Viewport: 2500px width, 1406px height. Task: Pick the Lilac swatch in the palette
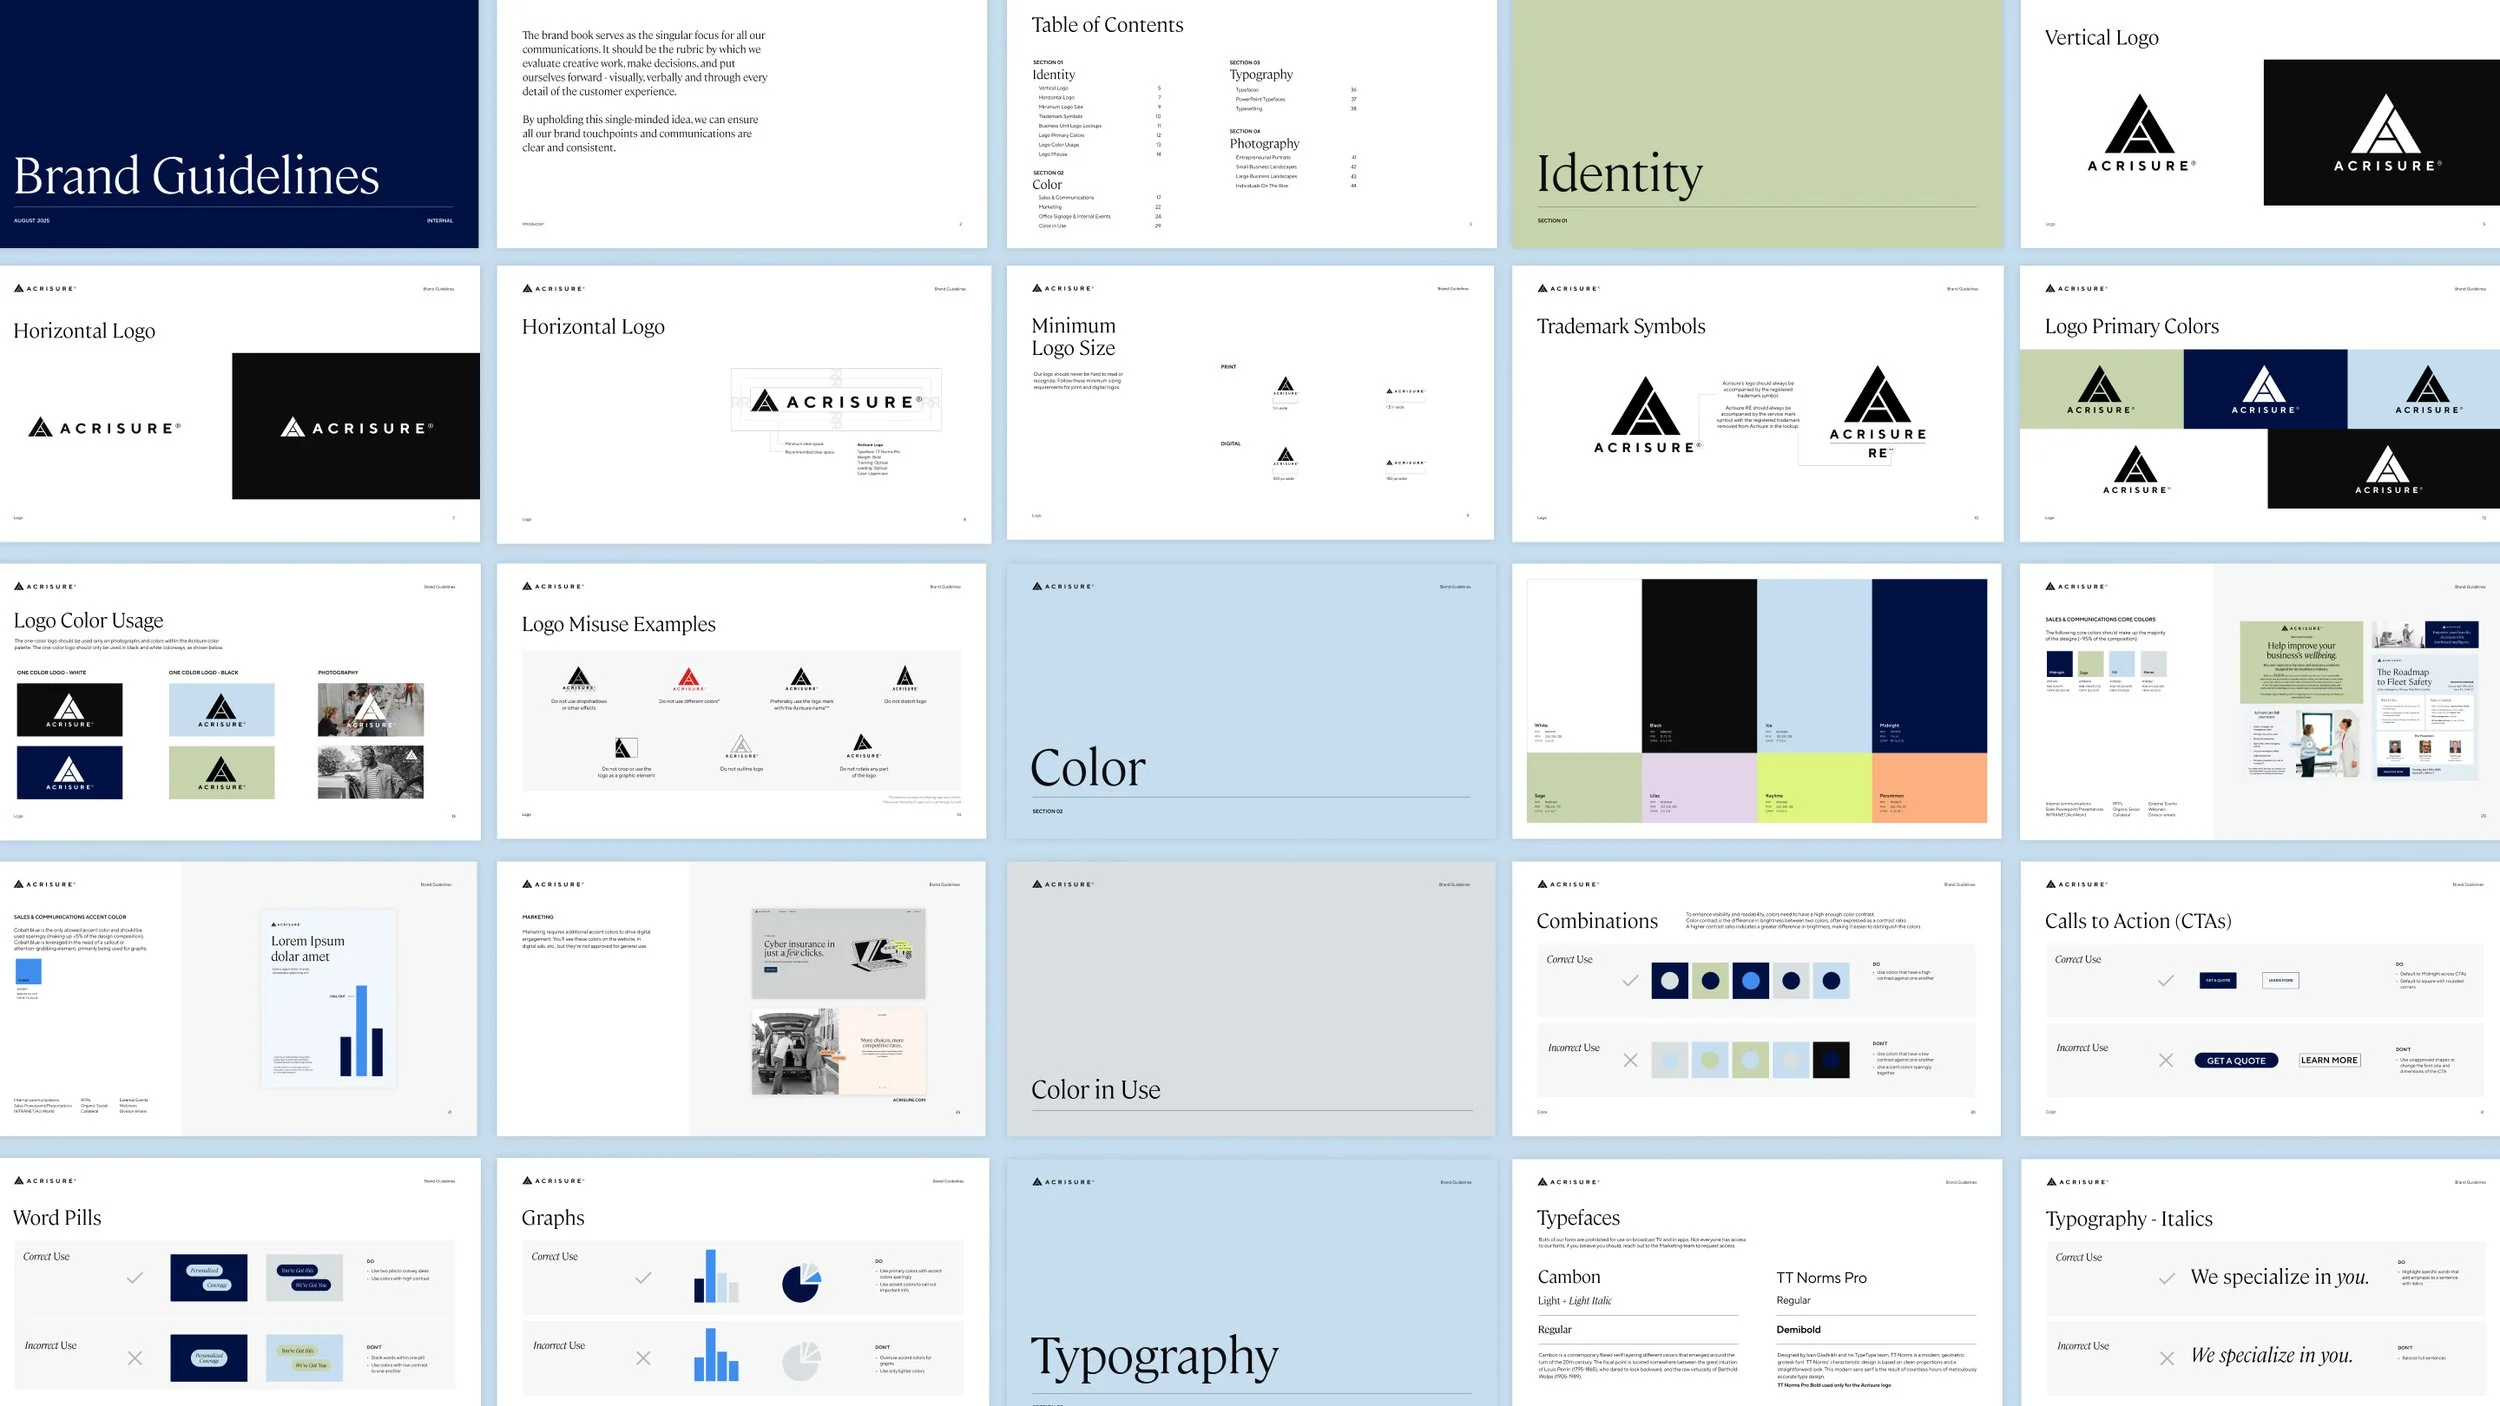click(1699, 788)
